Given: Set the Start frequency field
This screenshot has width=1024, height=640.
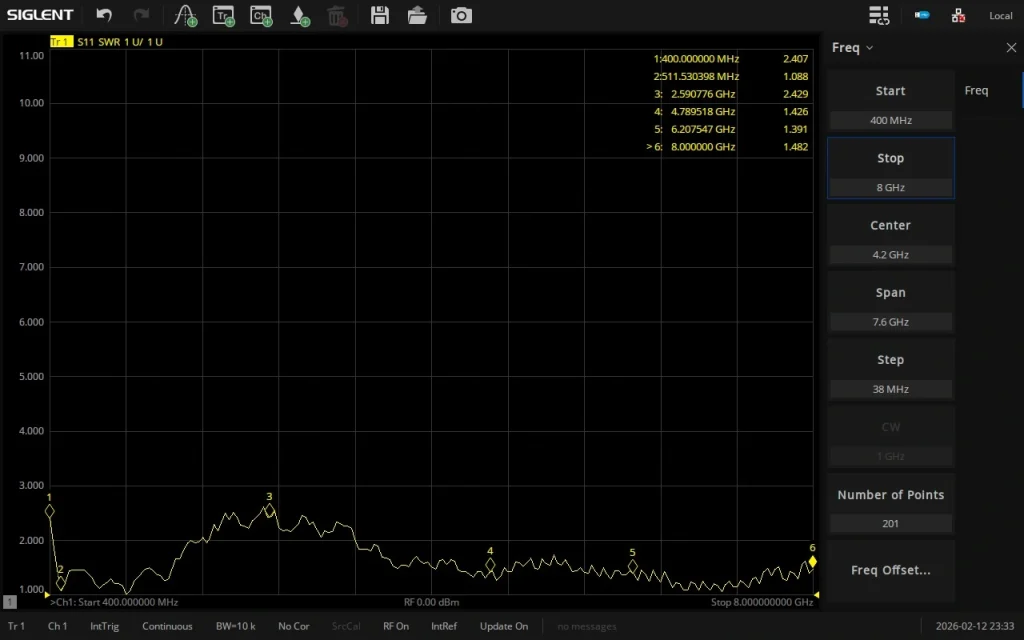Looking at the screenshot, I should [891, 101].
